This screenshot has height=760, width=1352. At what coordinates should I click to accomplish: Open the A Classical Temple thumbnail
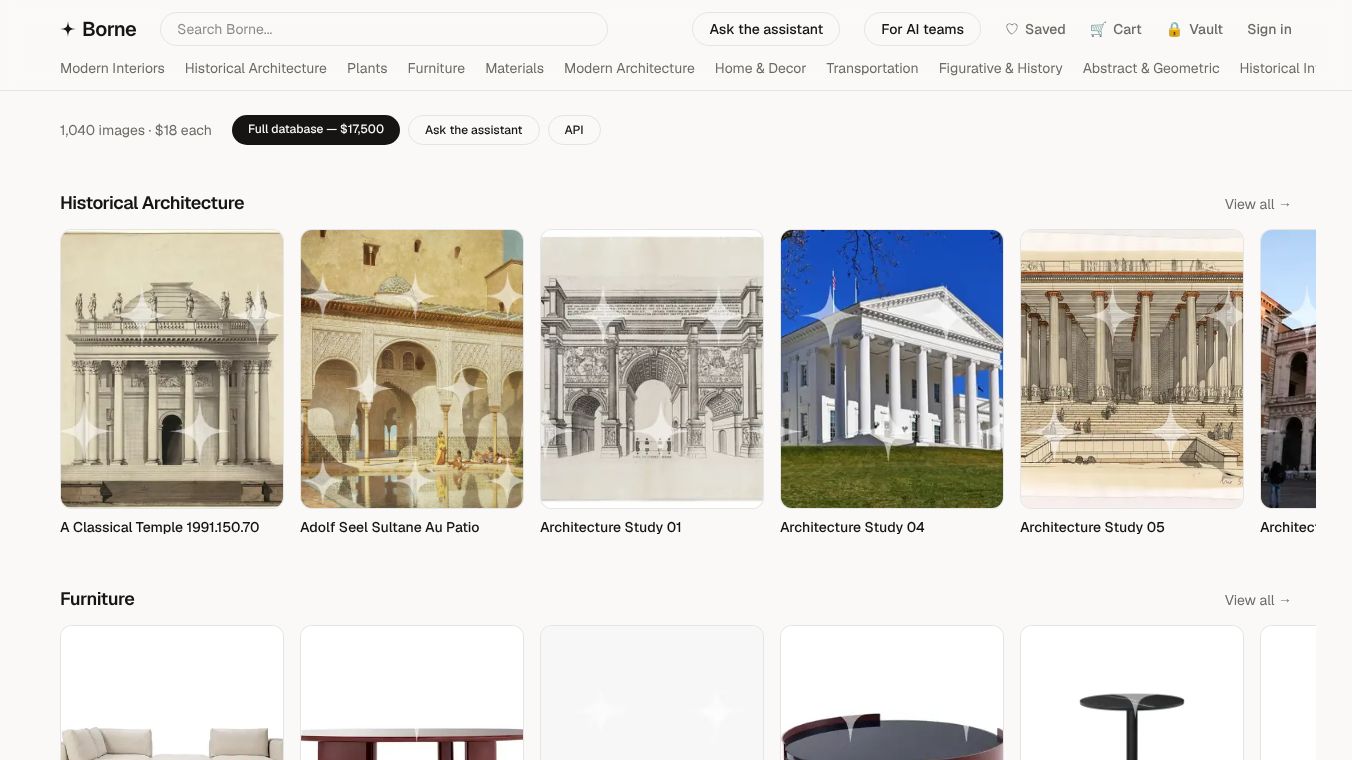coord(172,369)
